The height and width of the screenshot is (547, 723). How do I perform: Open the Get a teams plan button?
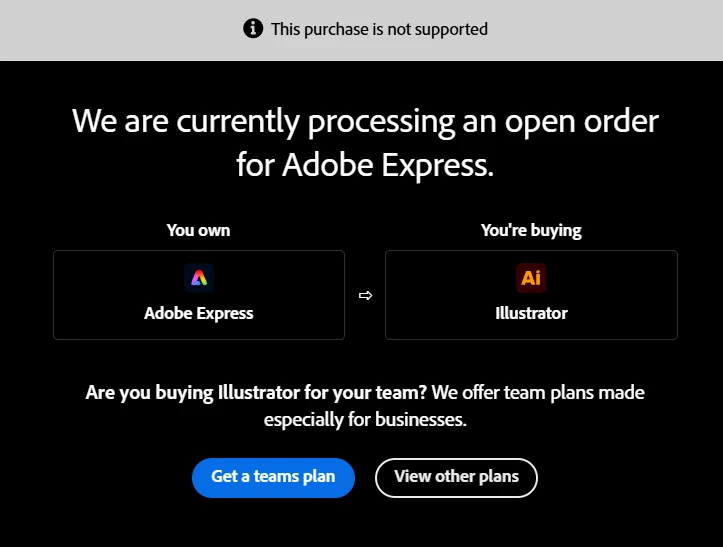click(x=273, y=478)
